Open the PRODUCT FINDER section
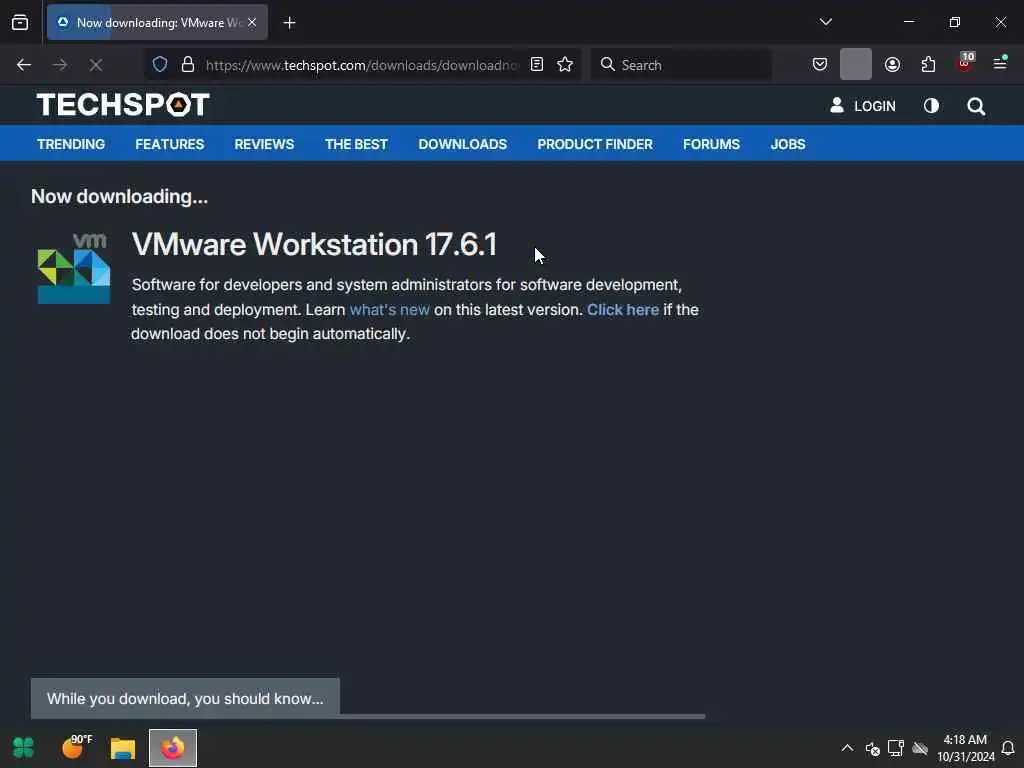Image resolution: width=1024 pixels, height=768 pixels. (x=595, y=144)
